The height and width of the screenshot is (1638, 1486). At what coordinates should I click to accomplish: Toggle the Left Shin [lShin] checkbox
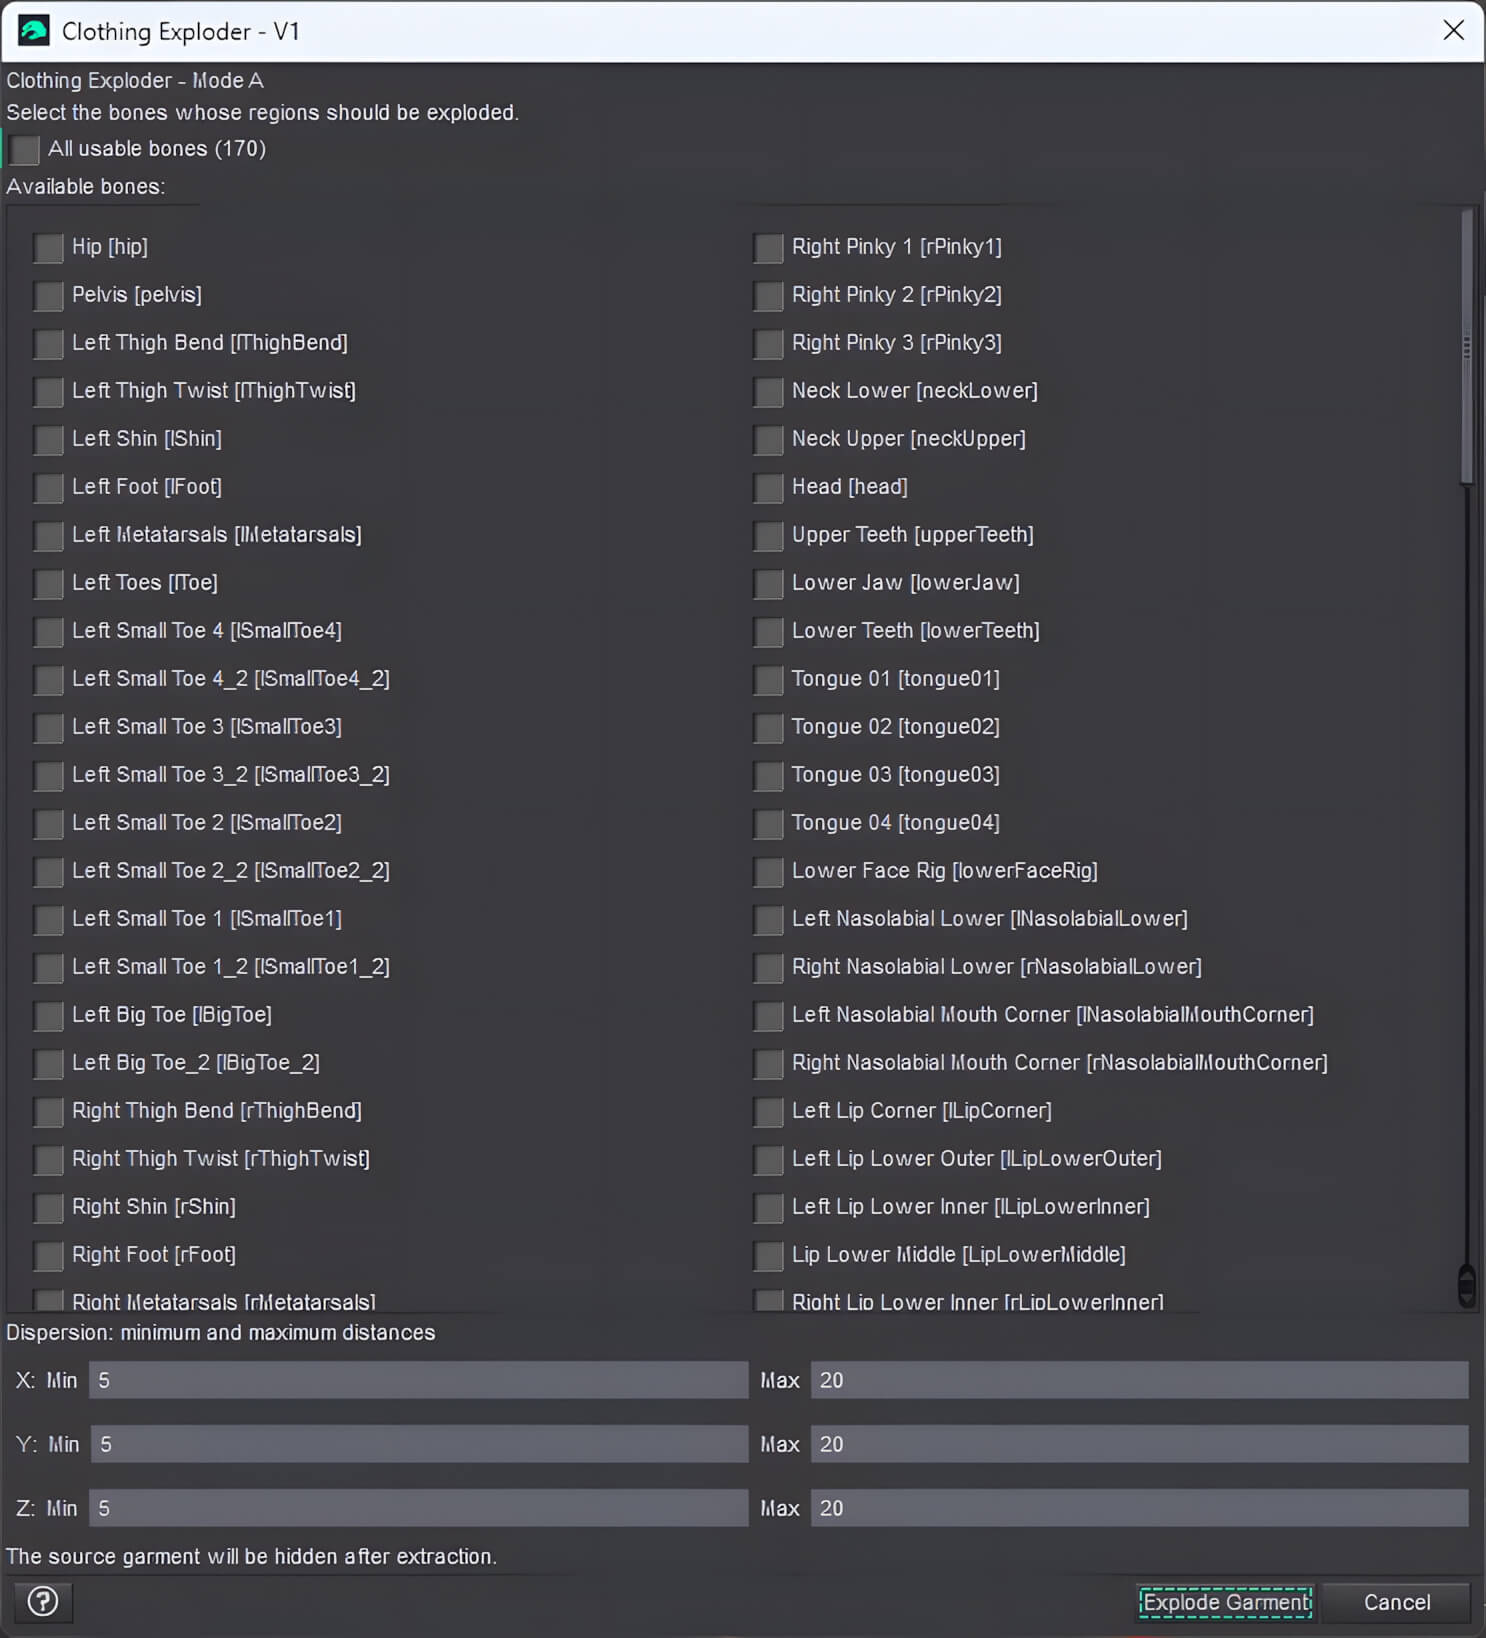48,439
